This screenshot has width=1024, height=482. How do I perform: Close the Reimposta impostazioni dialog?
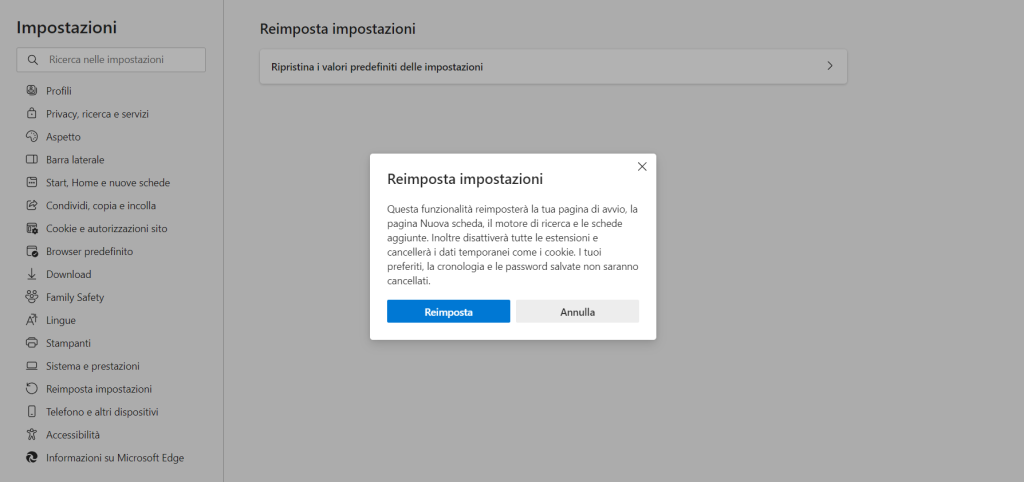pyautogui.click(x=642, y=167)
